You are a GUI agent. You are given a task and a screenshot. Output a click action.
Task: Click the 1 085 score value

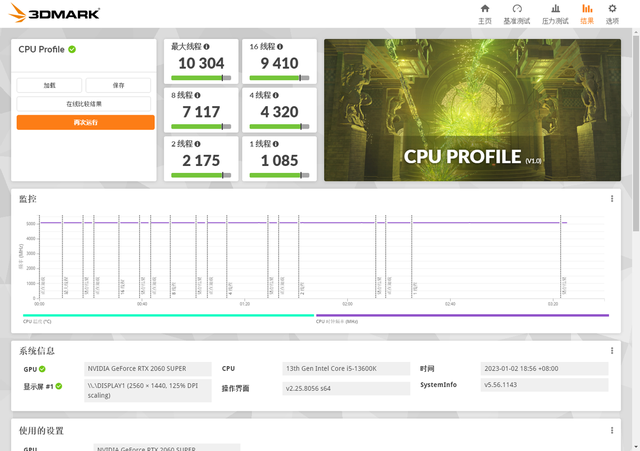[x=280, y=160]
